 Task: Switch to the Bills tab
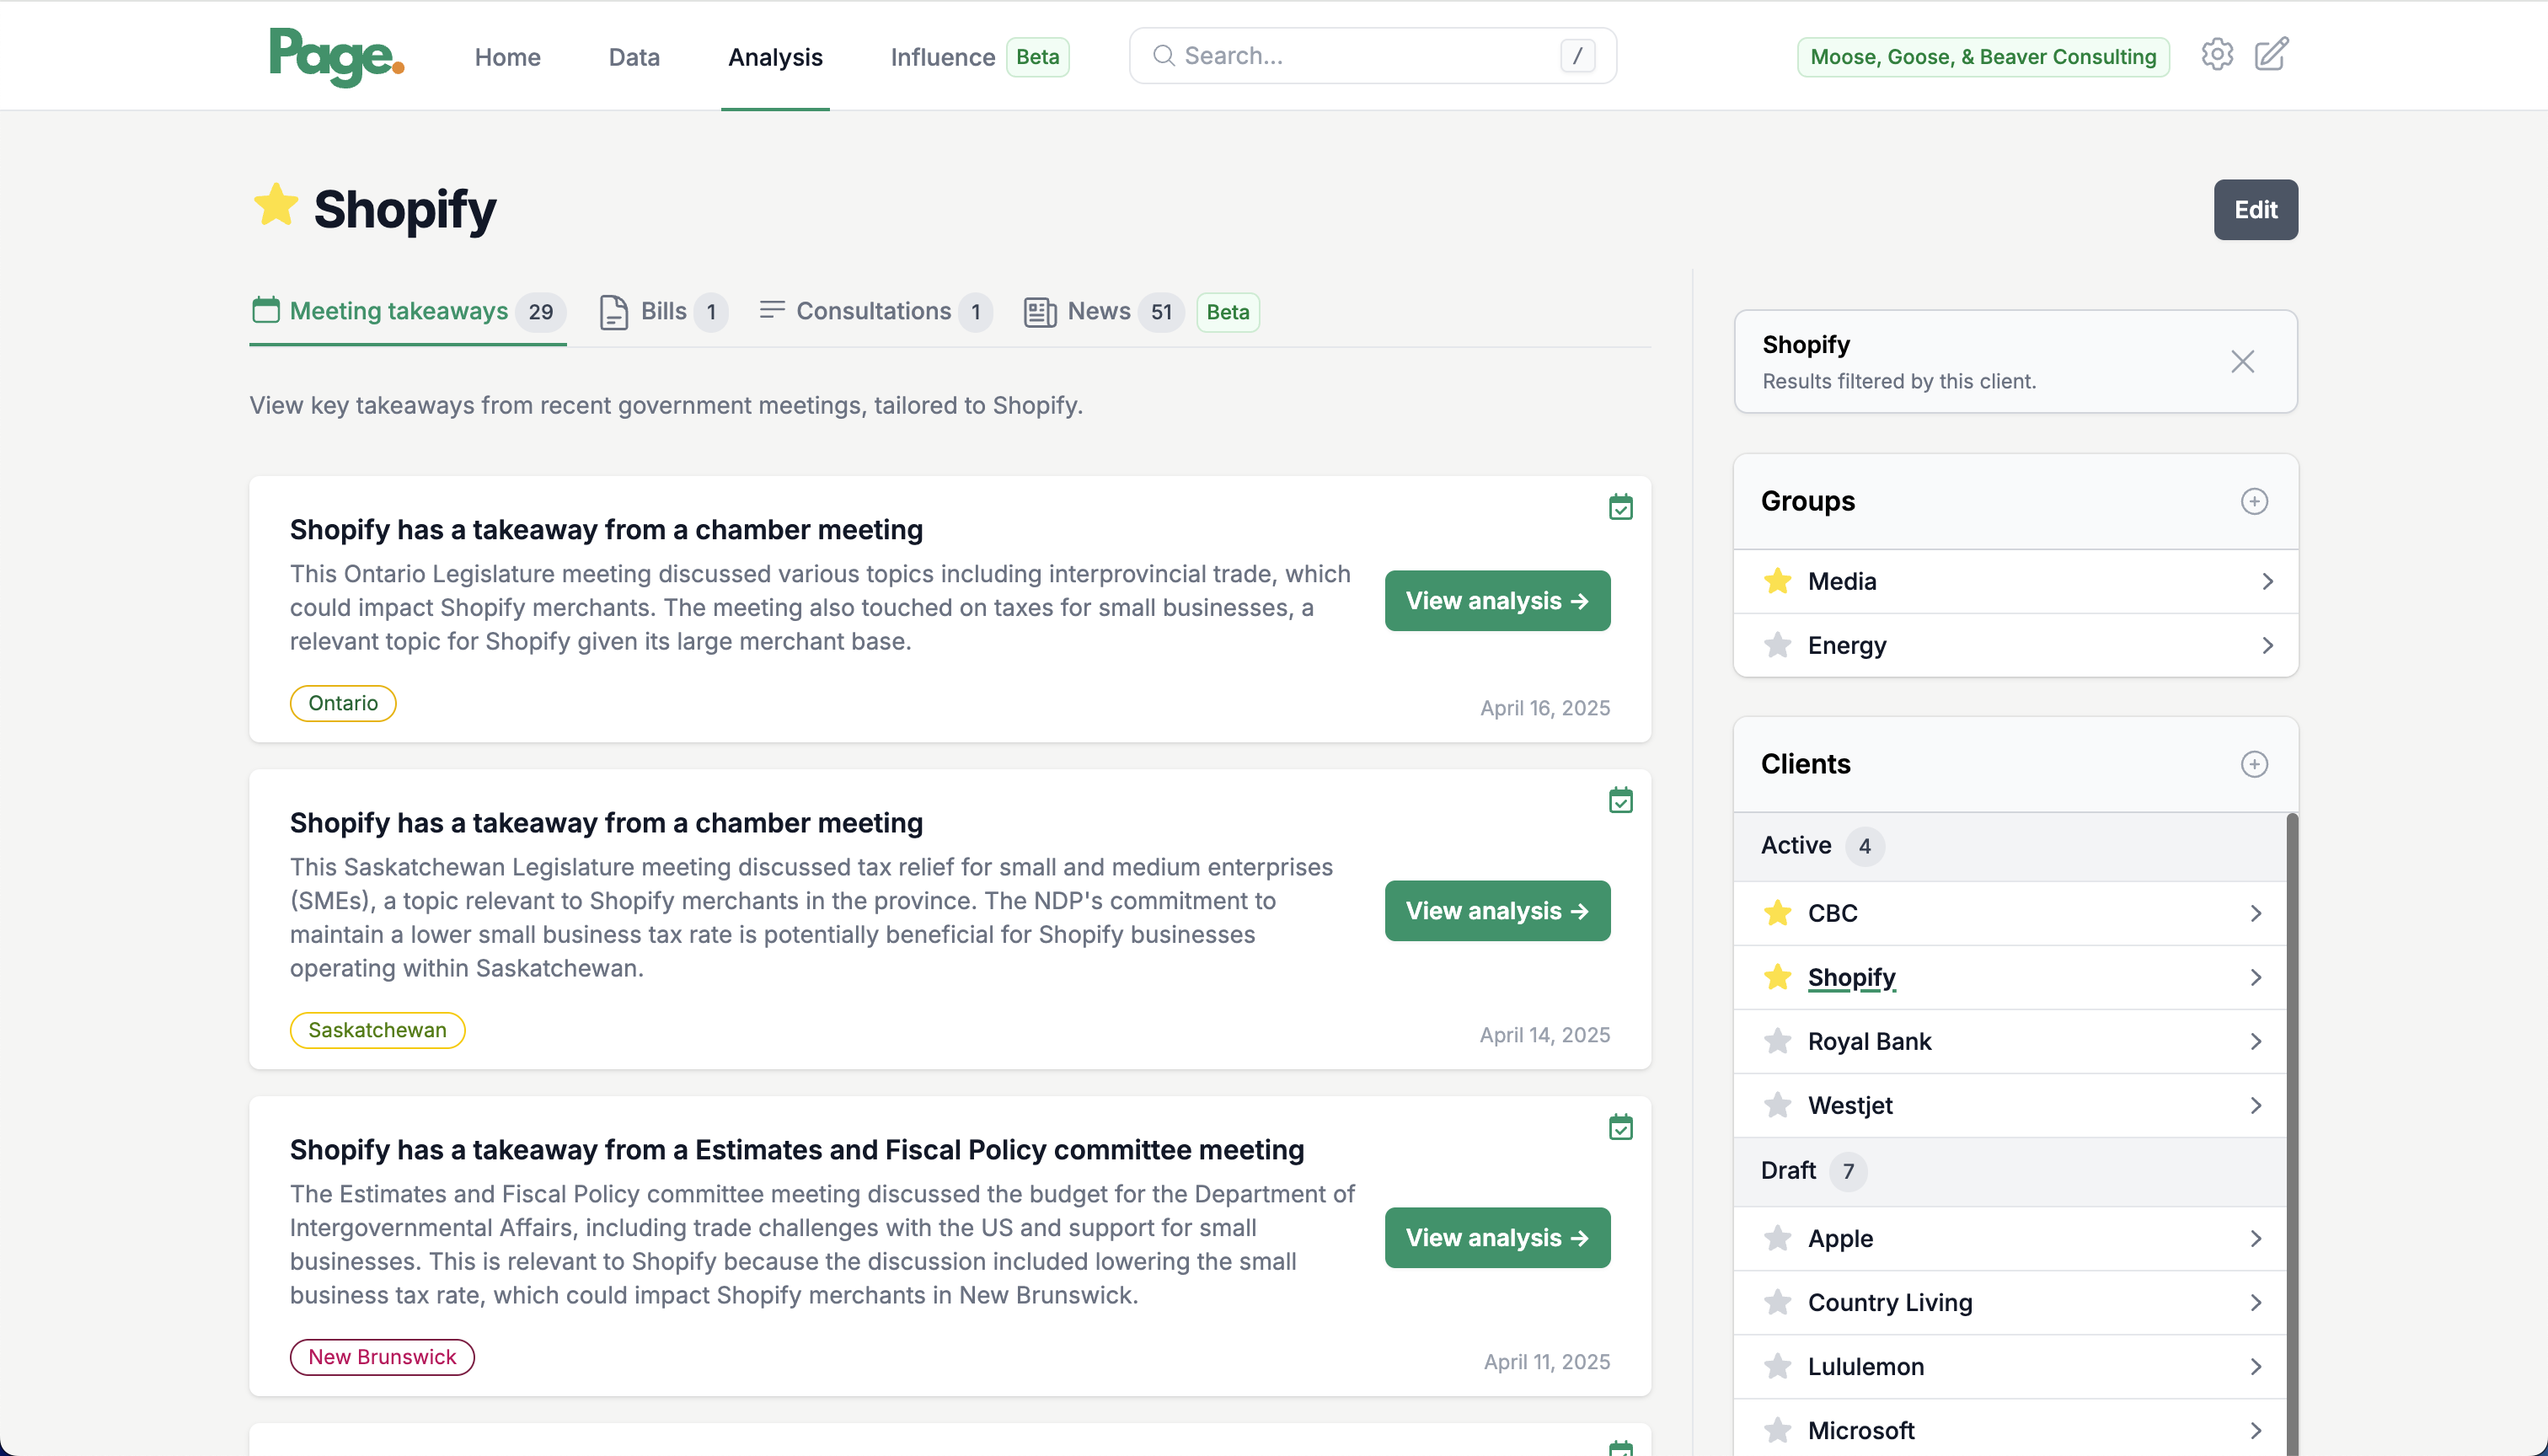pyautogui.click(x=663, y=311)
